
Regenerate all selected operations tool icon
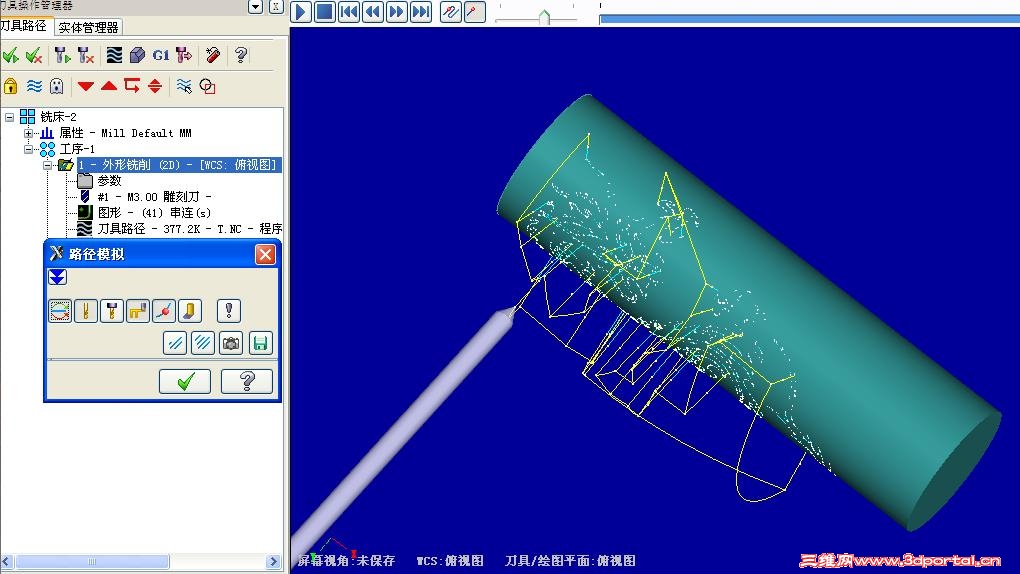pyautogui.click(x=62, y=55)
